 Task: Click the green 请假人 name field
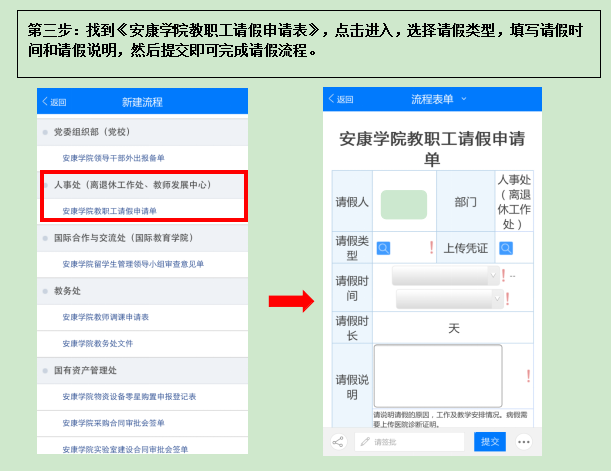(x=403, y=204)
